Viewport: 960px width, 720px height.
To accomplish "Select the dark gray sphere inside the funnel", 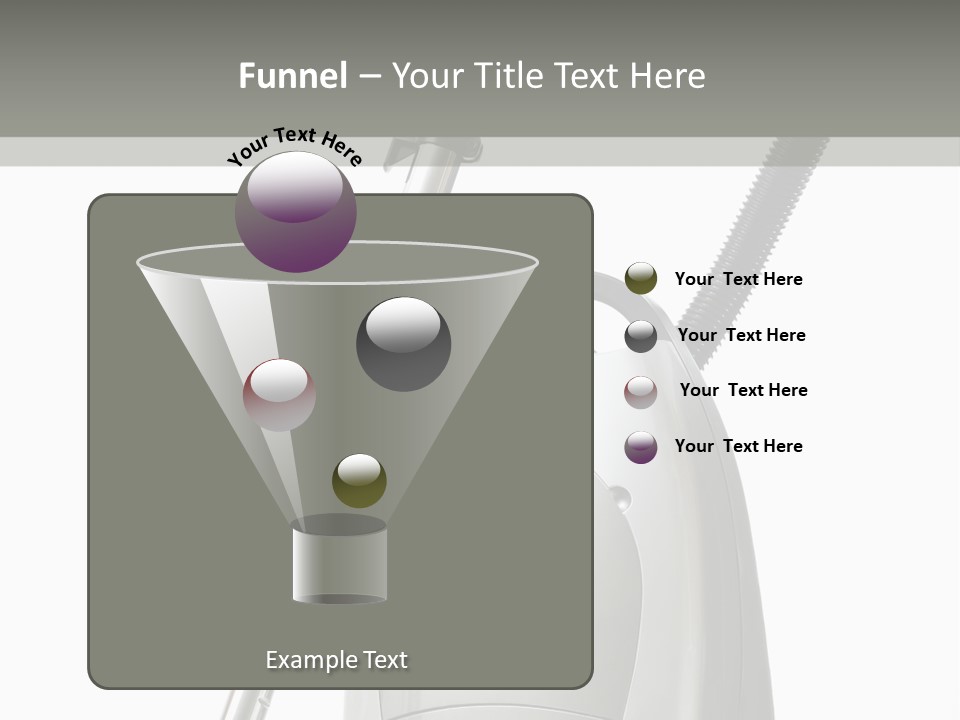I will tap(403, 343).
